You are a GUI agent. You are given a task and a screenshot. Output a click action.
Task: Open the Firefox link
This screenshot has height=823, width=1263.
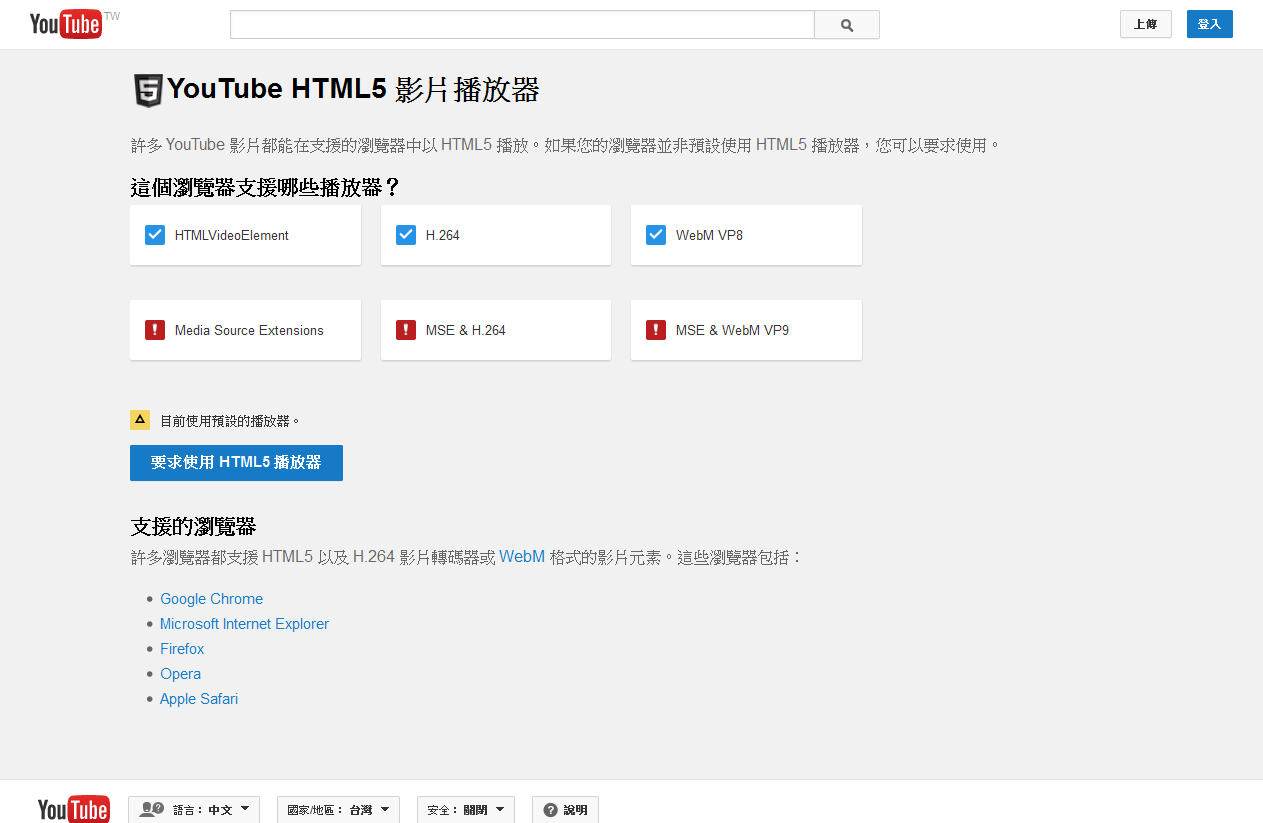182,649
